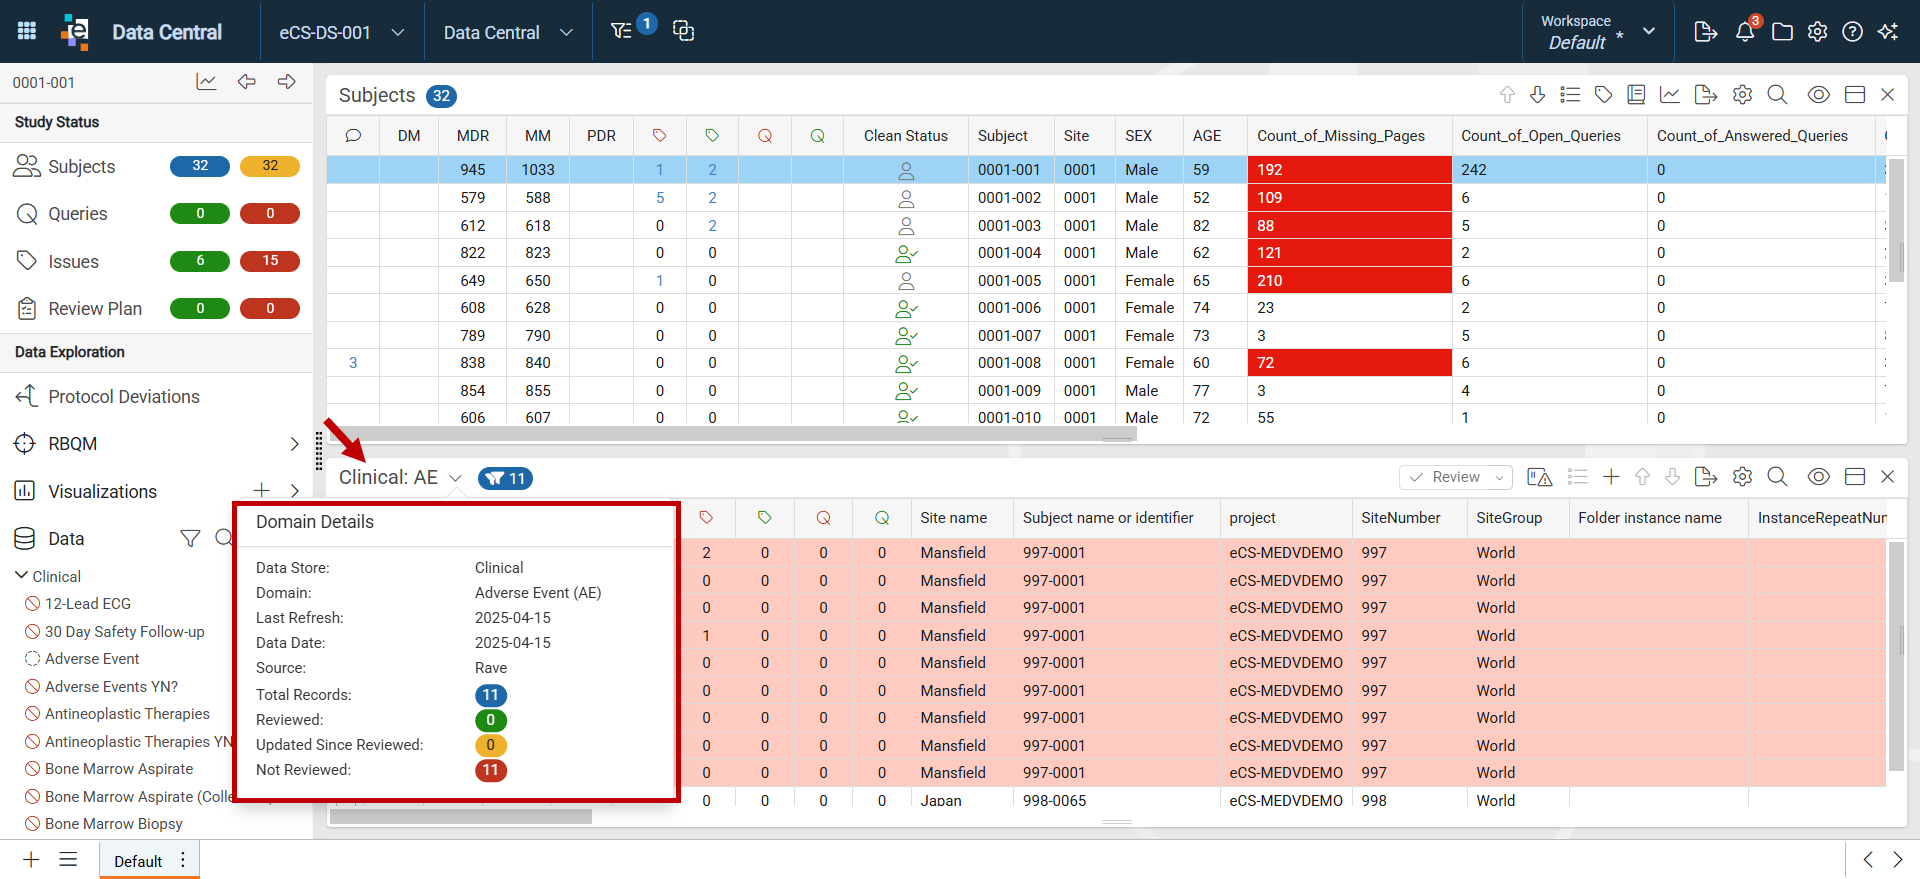Search within the Subjects panel
The image size is (1920, 879).
[x=1777, y=94]
